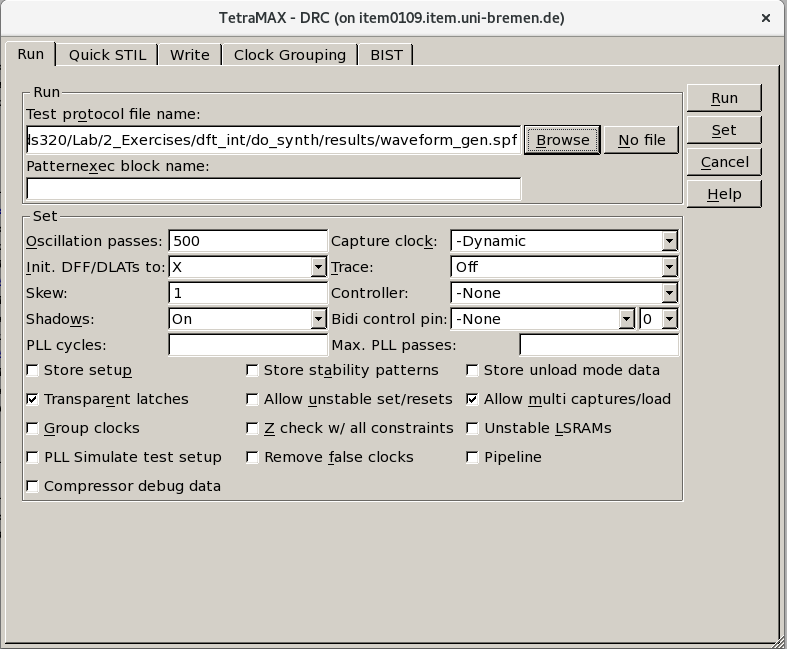Enable Compressor debug data checkbox
Screen dimensions: 787x649
33,486
